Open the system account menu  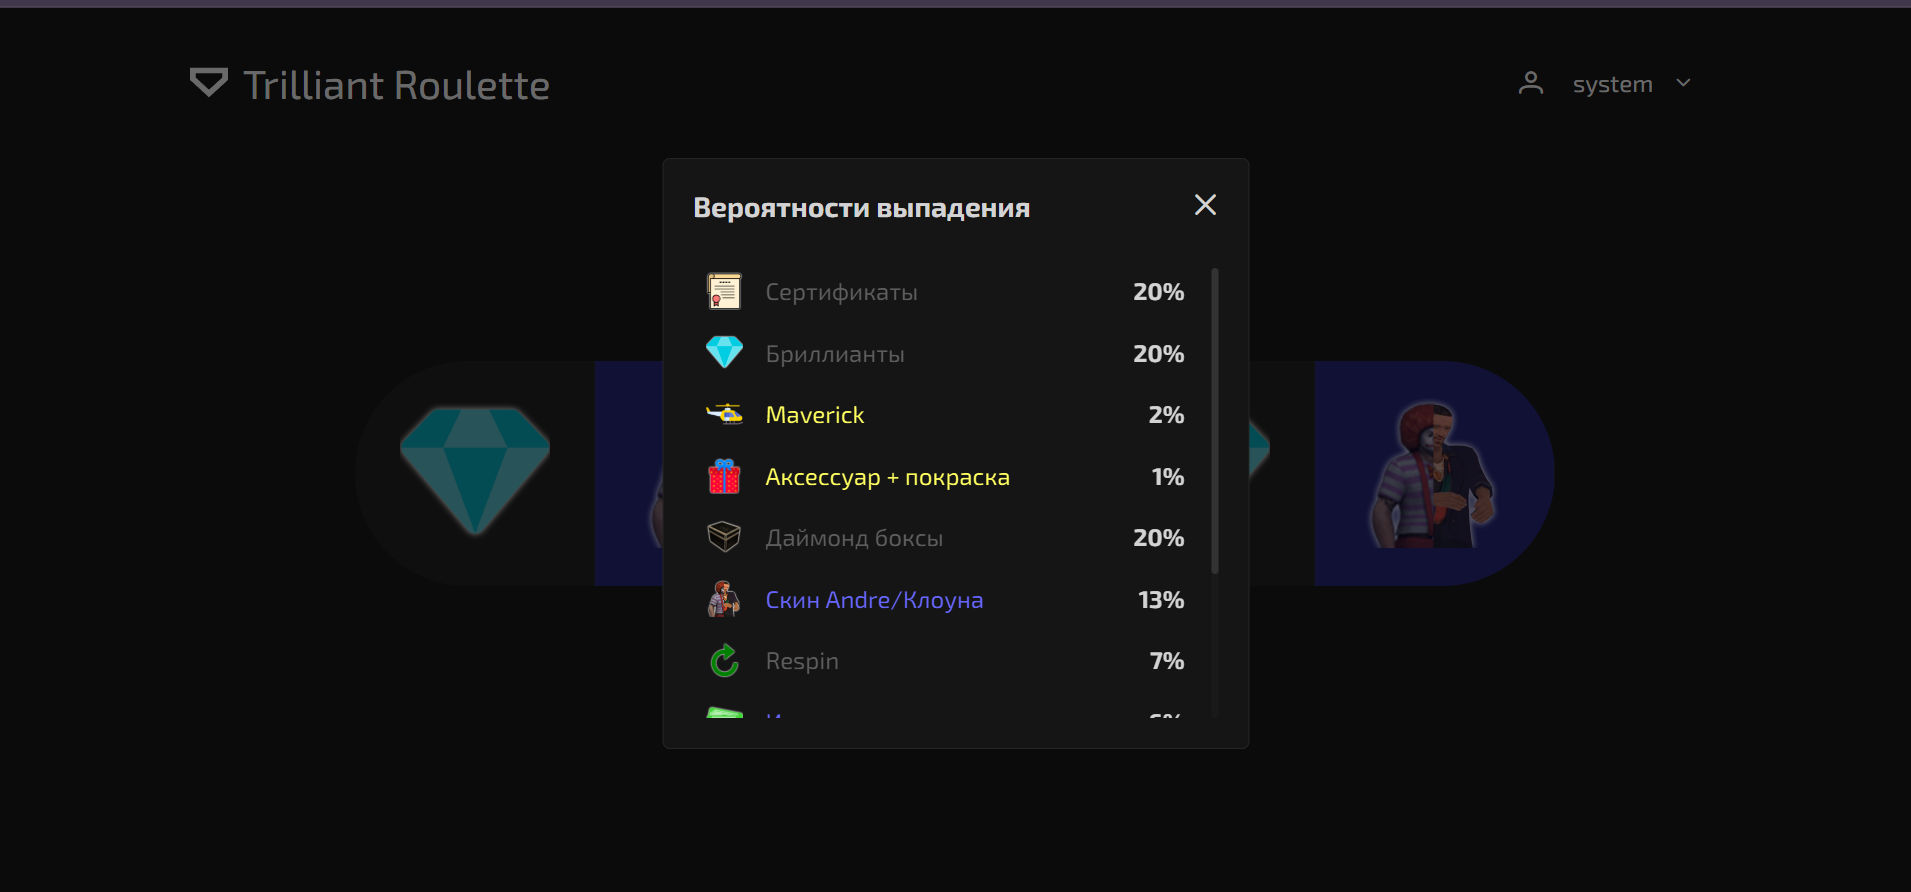click(x=1604, y=84)
